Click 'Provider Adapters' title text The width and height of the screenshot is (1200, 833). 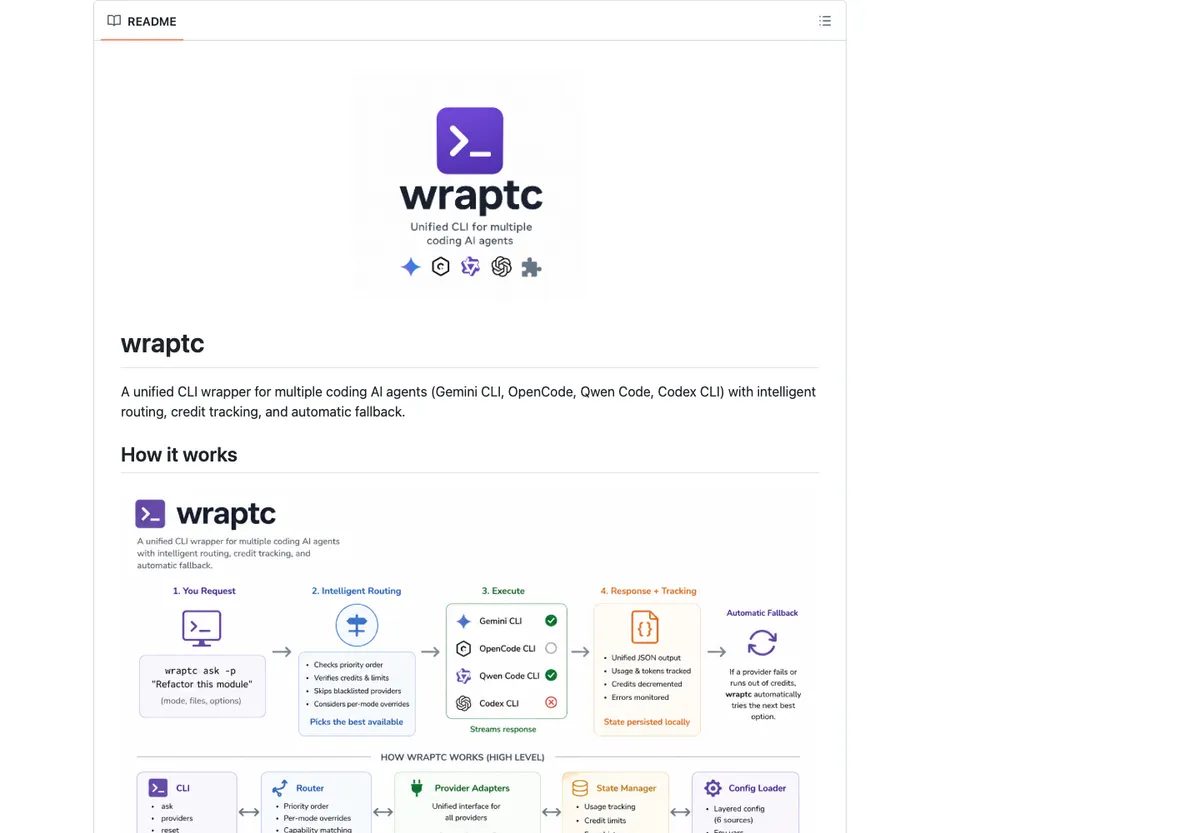(x=472, y=788)
